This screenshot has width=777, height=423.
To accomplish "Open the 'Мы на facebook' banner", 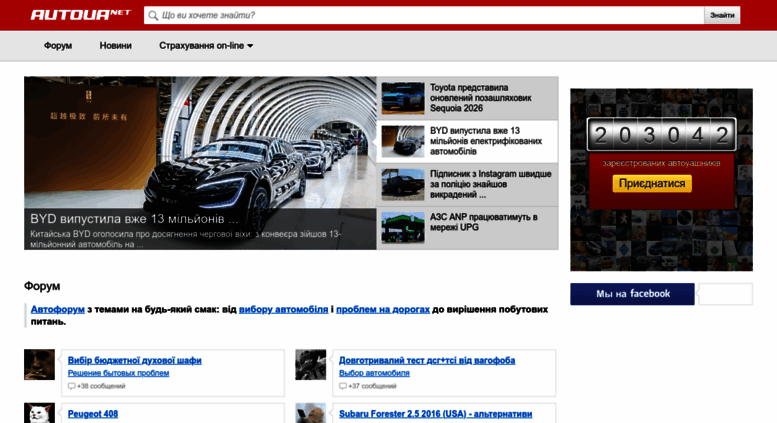I will (x=632, y=294).
